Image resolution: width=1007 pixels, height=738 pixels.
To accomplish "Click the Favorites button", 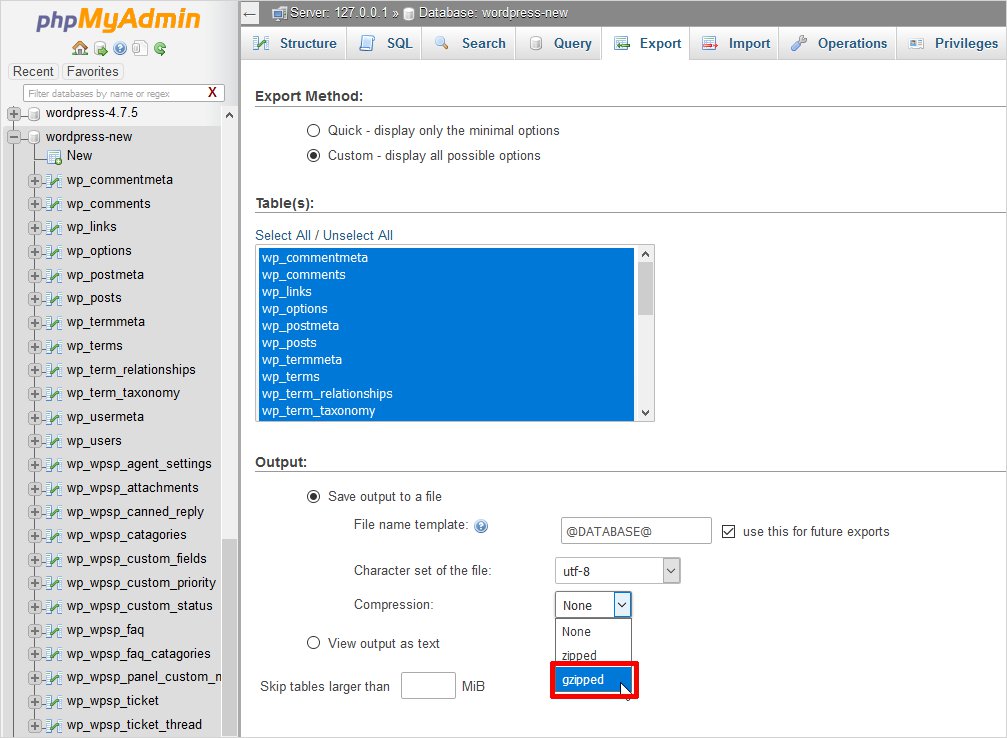I will tap(92, 71).
